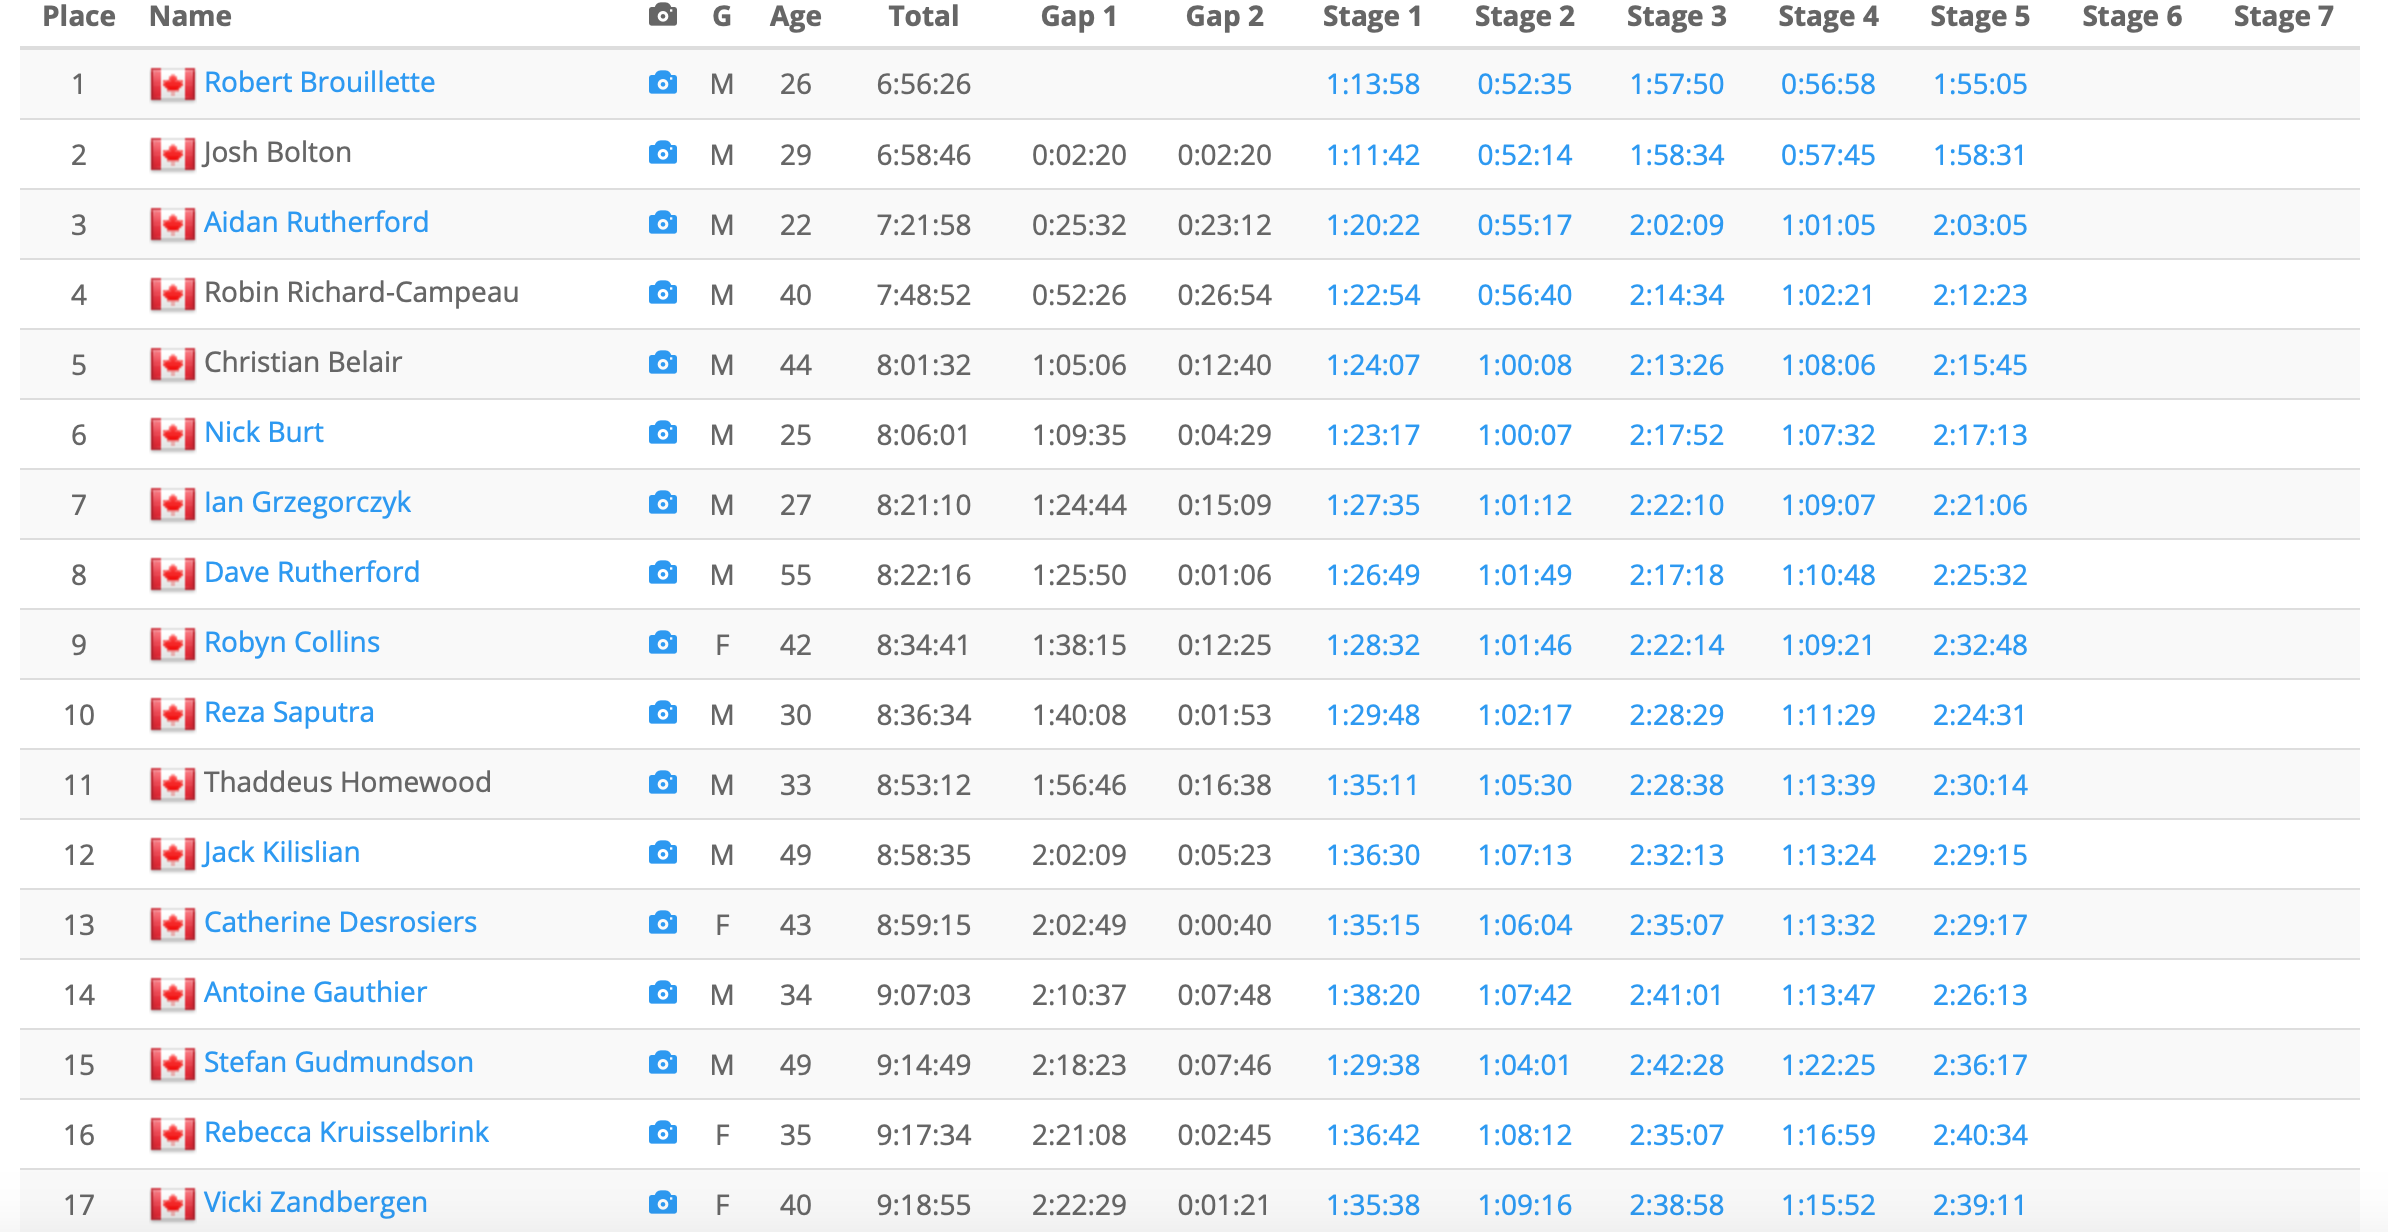Click the Stage 3 column header

point(1676,17)
